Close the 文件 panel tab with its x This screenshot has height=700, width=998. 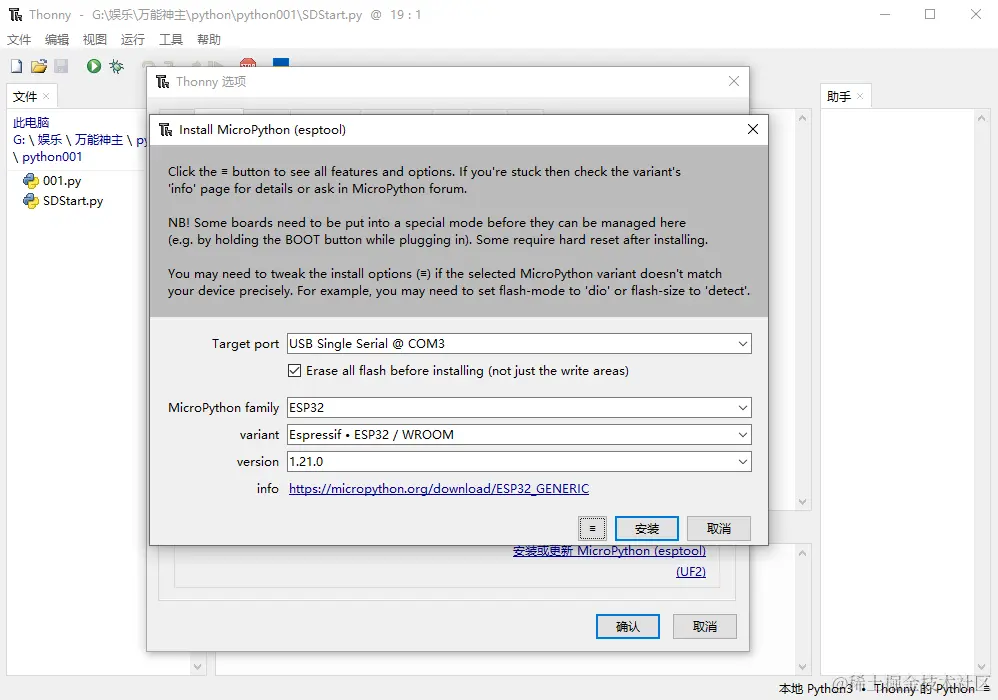(x=46, y=96)
